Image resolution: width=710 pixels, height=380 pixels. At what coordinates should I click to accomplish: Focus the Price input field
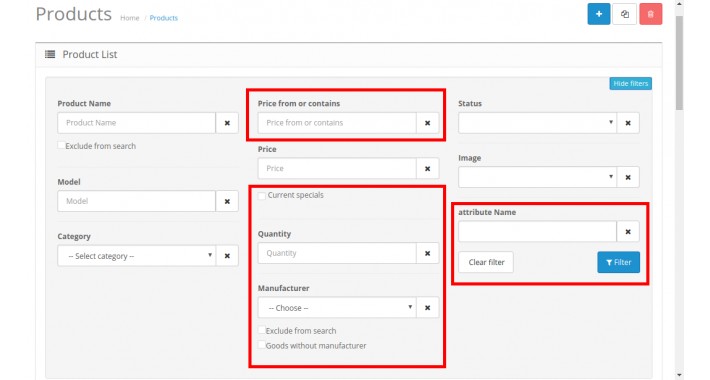point(337,168)
